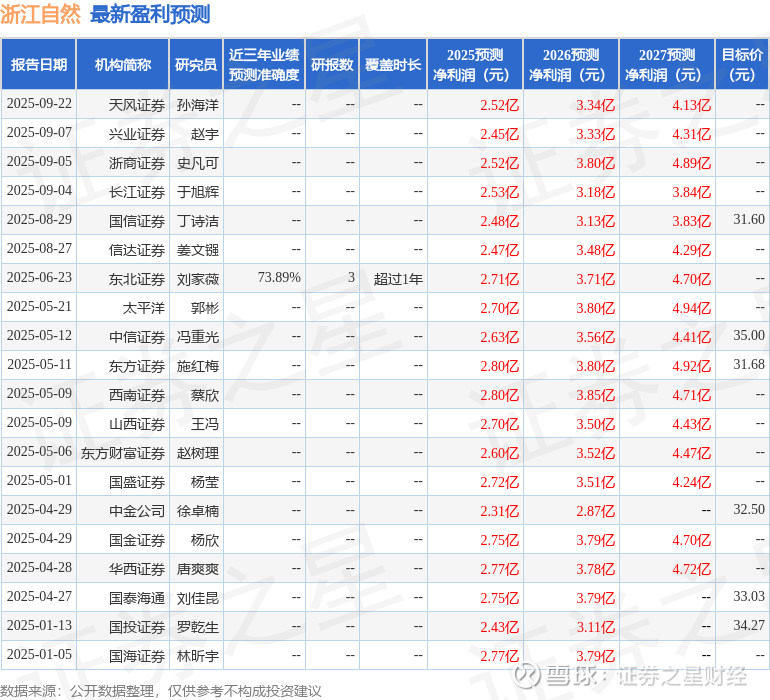770x700 pixels.
Task: Select institution 国海证券
Action: [137, 656]
